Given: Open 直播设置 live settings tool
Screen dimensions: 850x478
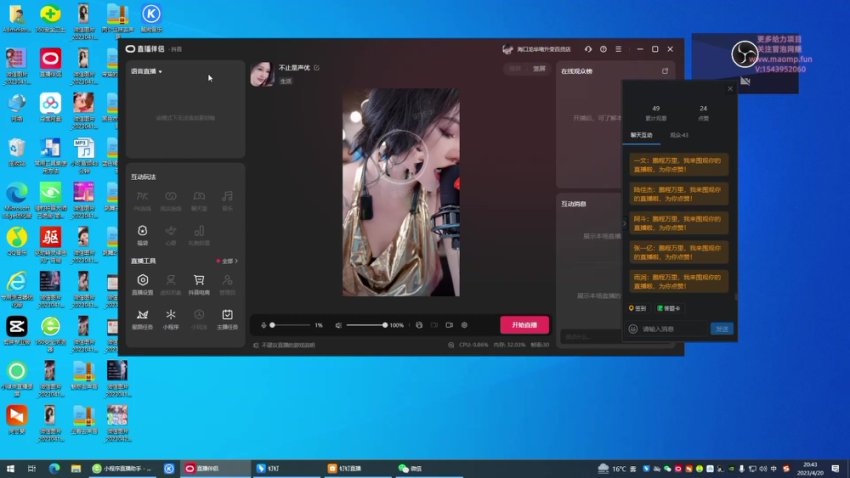Looking at the screenshot, I should click(143, 283).
